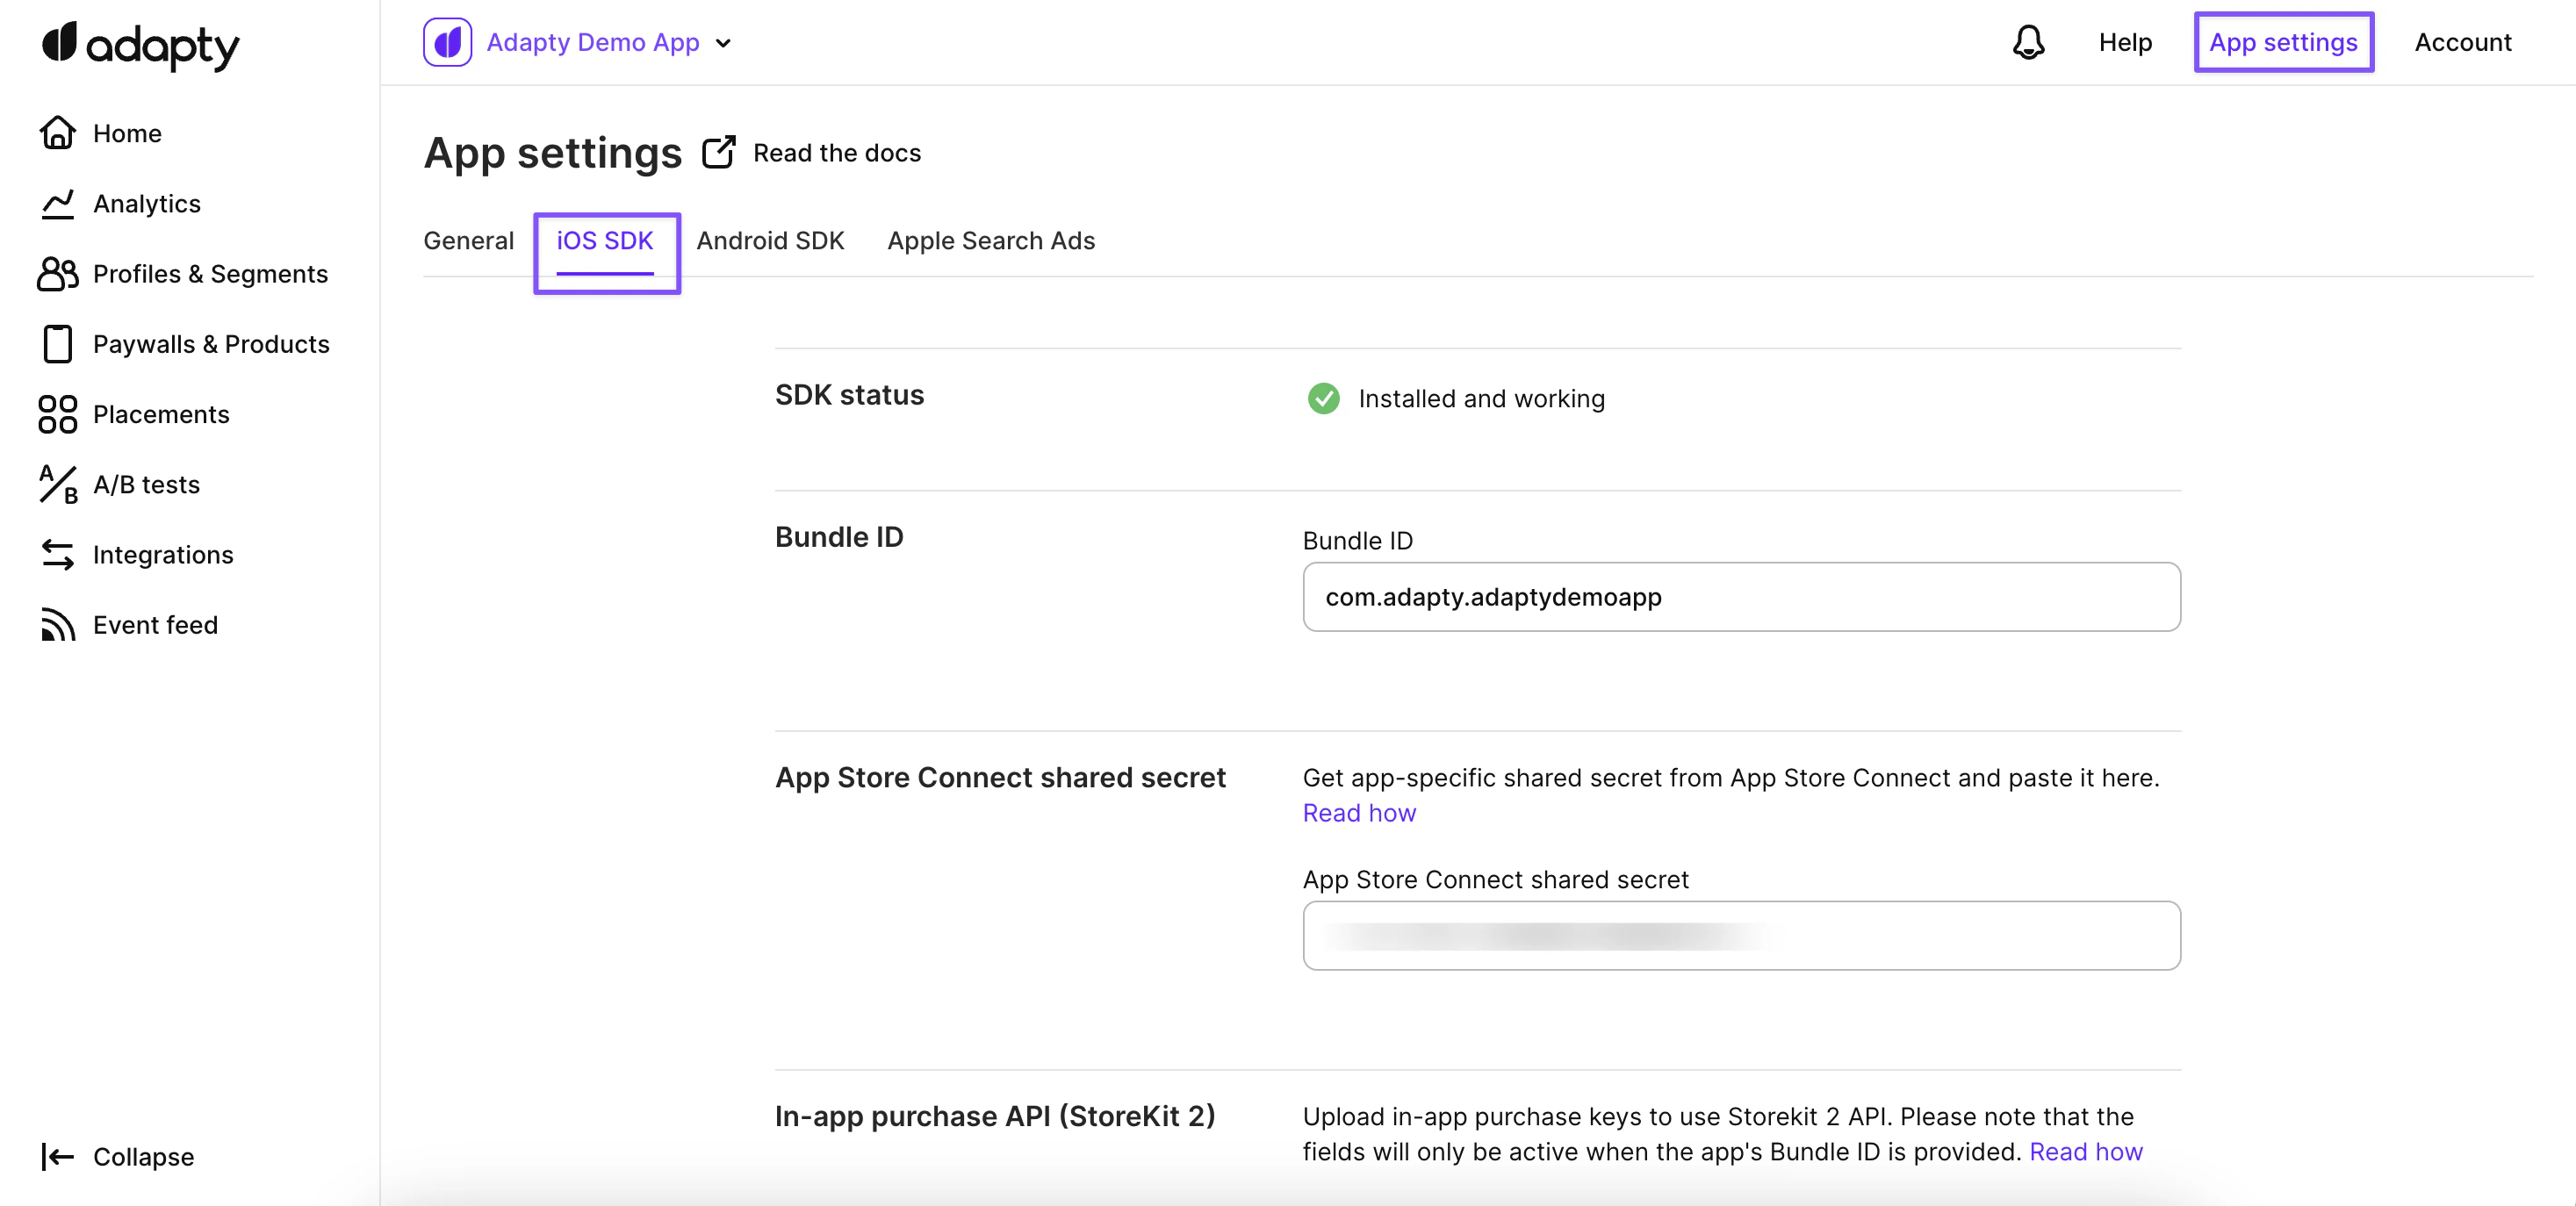Viewport: 2576px width, 1206px height.
Task: Open Analytics via its chart icon
Action: (57, 203)
